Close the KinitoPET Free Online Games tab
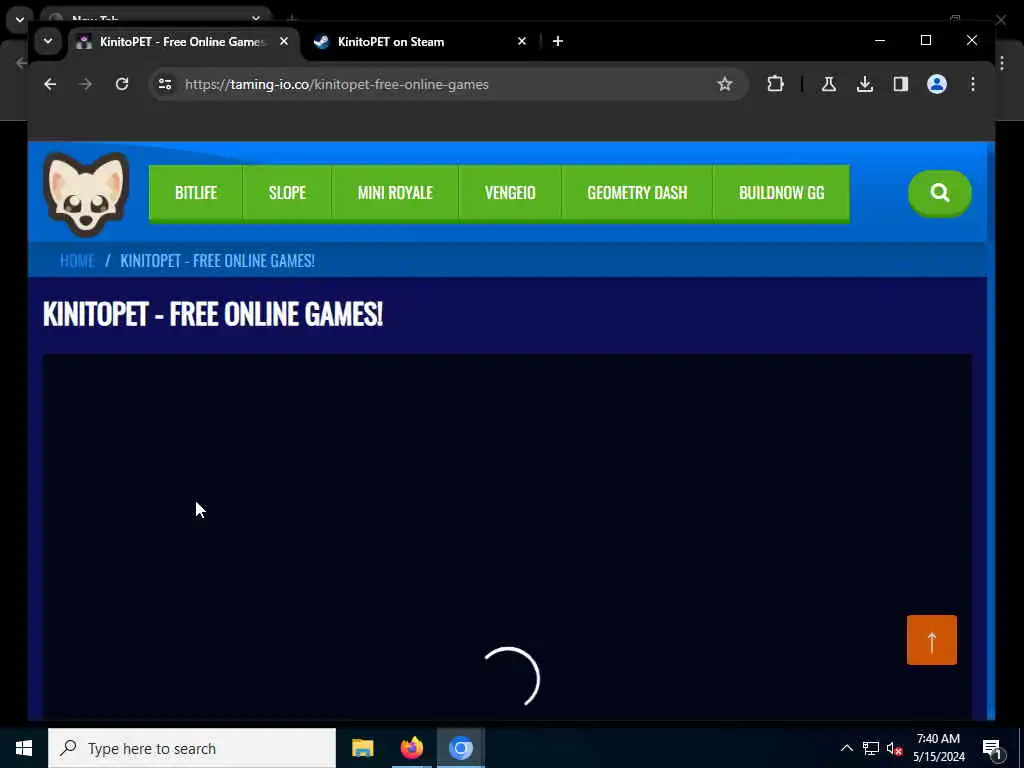 point(283,41)
